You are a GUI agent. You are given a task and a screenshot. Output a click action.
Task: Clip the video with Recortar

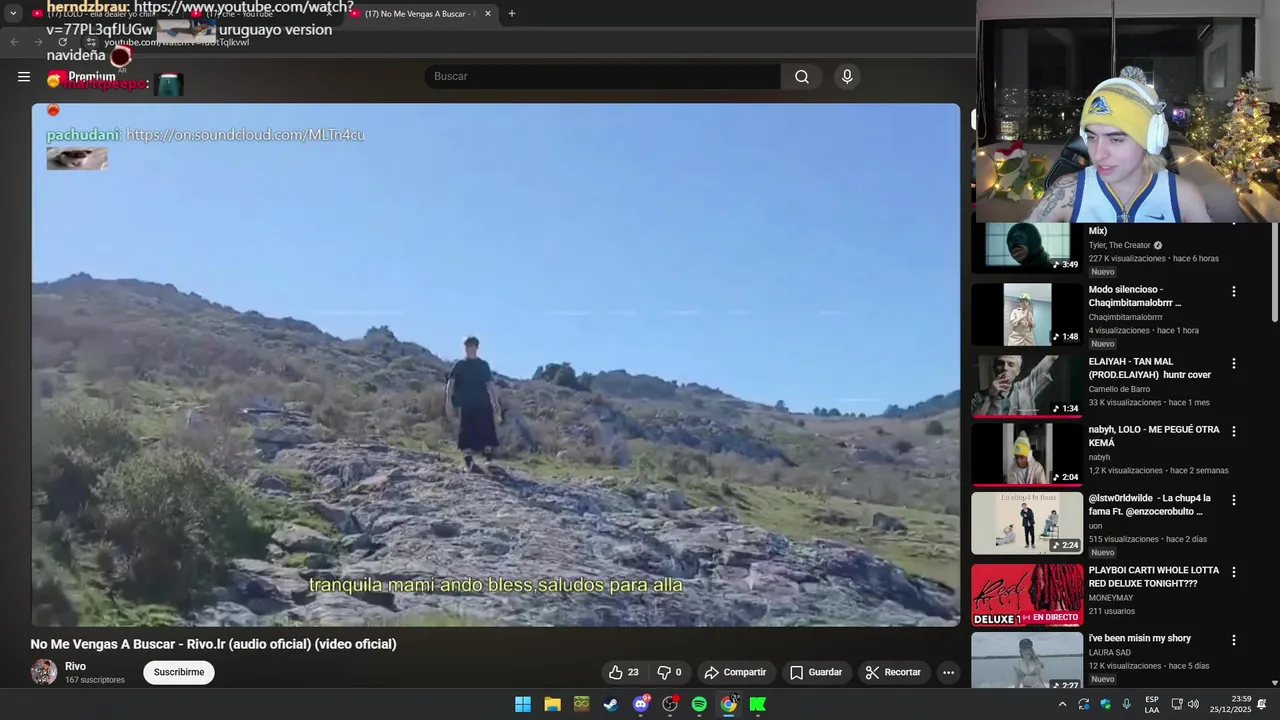[893, 672]
